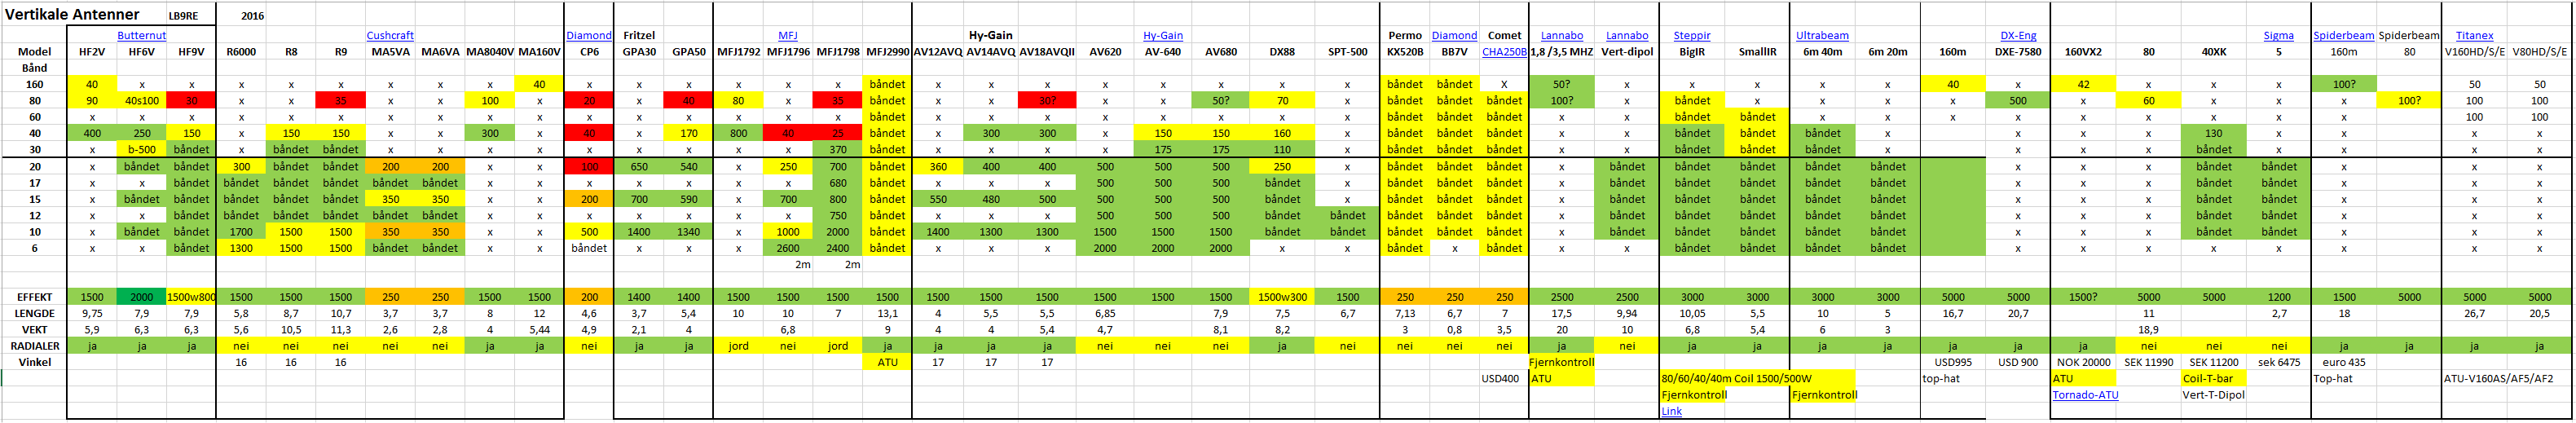Select the 'Comet' brand heading
2576x423 pixels.
1504,35
